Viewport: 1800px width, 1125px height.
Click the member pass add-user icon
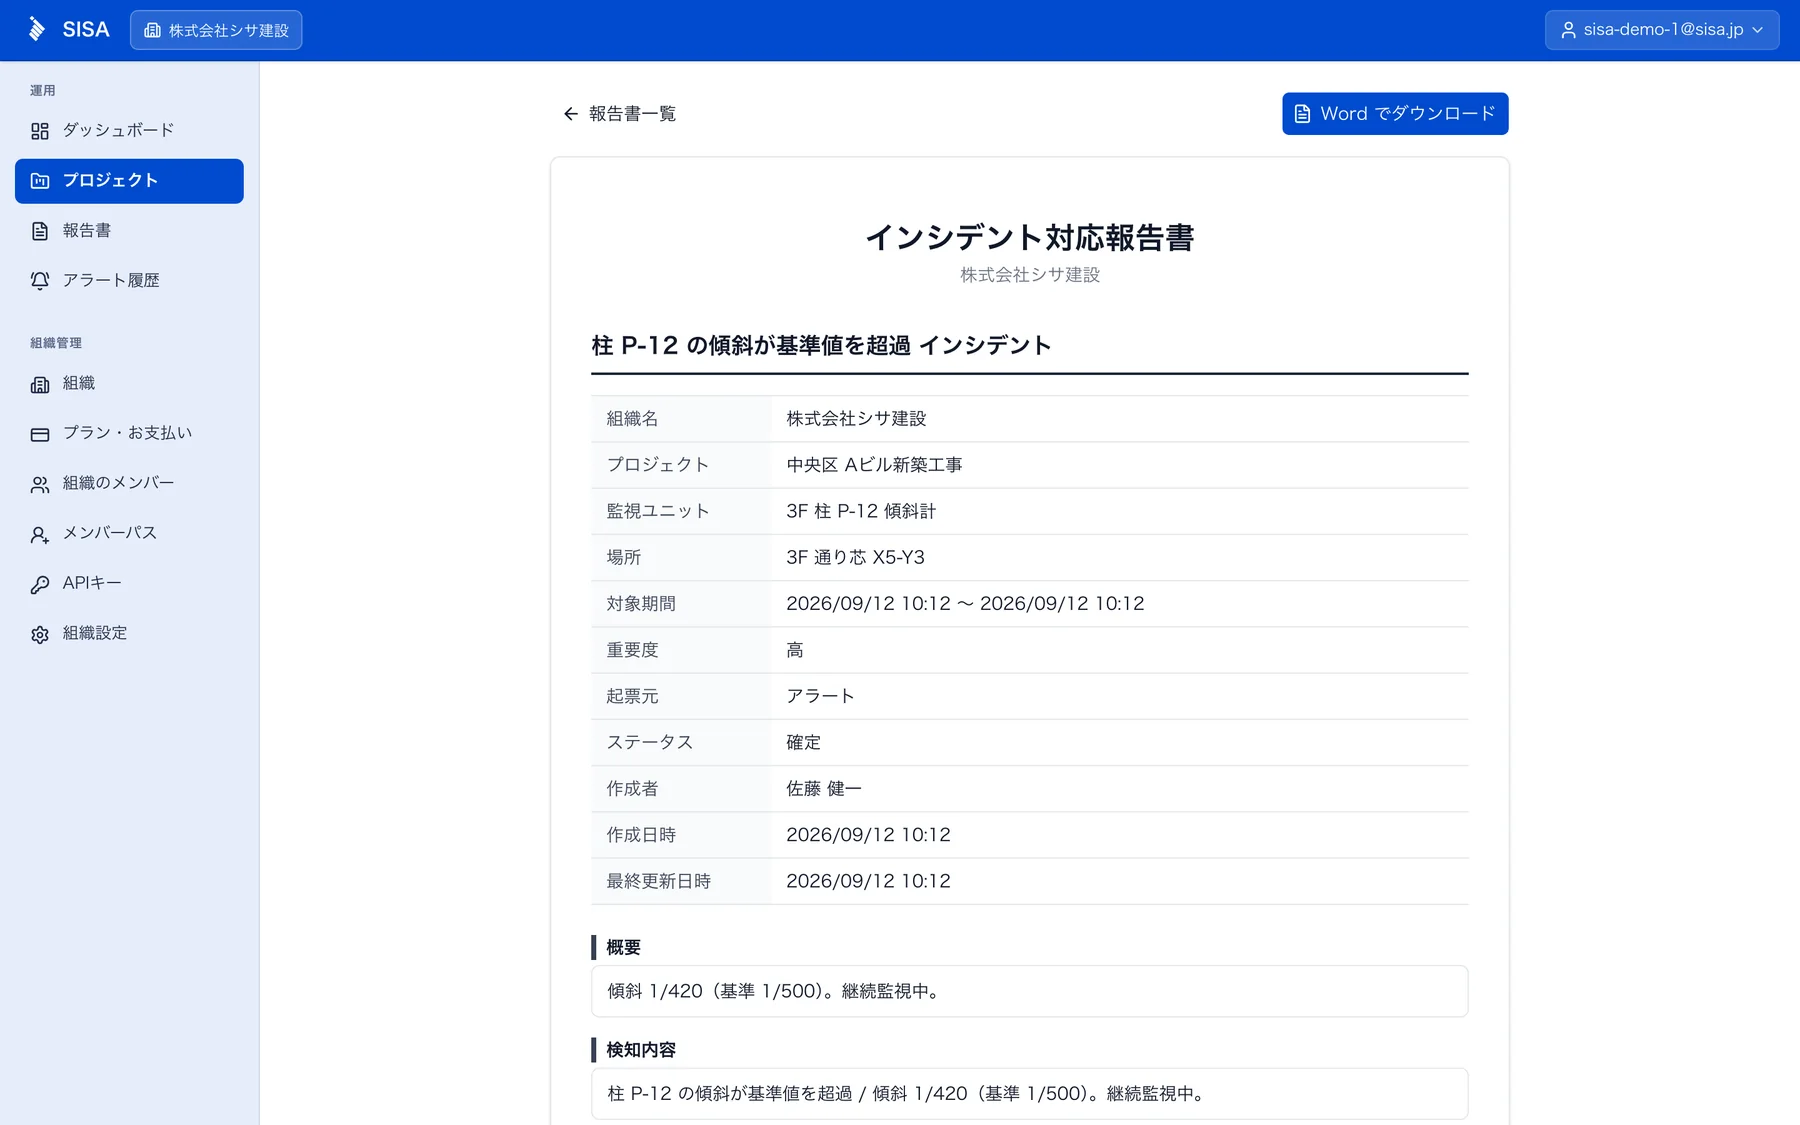coord(40,534)
